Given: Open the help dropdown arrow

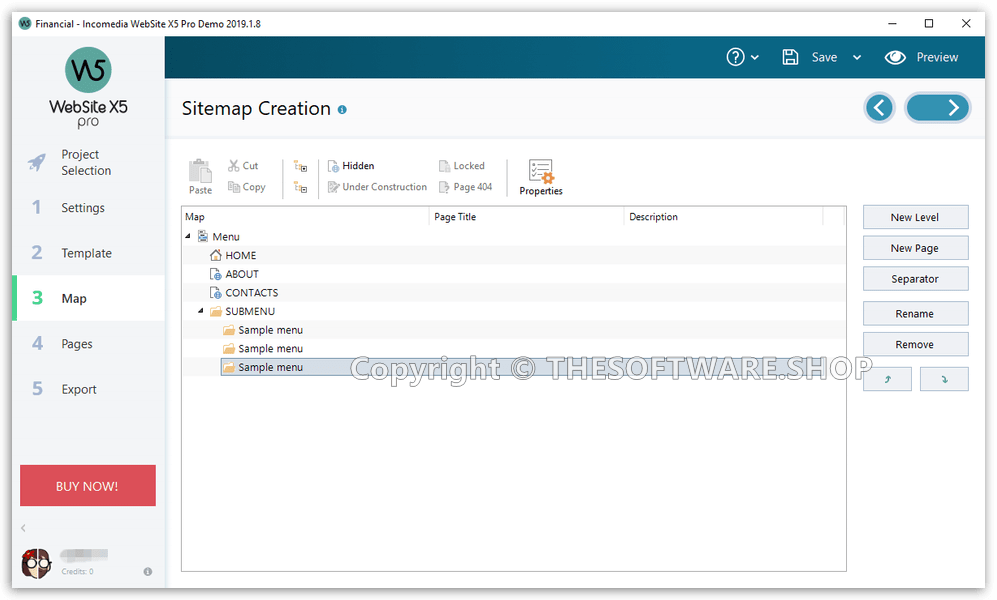Looking at the screenshot, I should coord(755,57).
